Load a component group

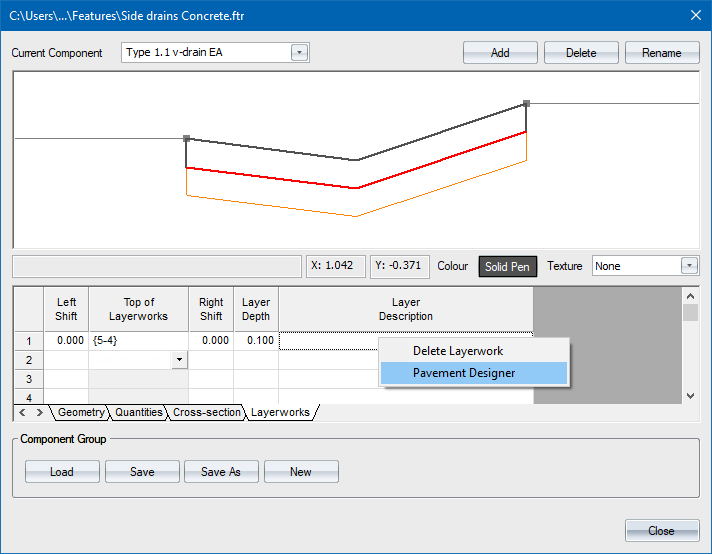pos(62,472)
